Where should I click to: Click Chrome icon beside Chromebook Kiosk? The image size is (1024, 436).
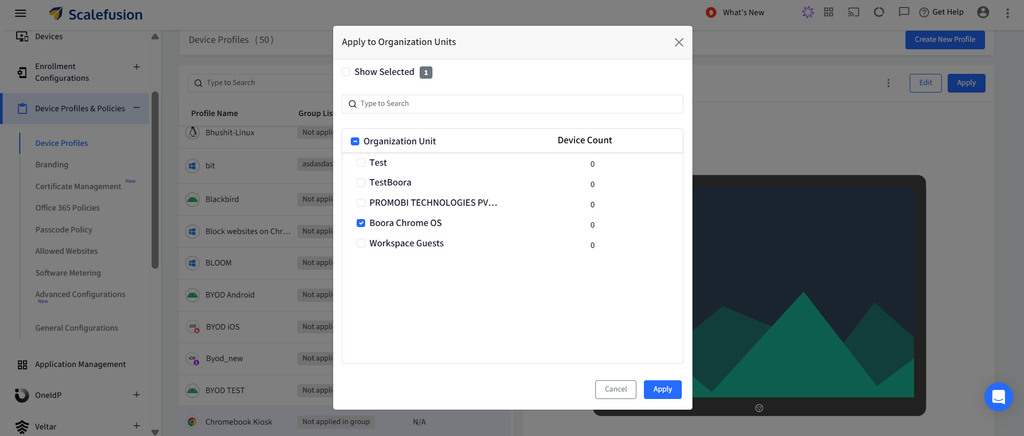click(x=192, y=422)
